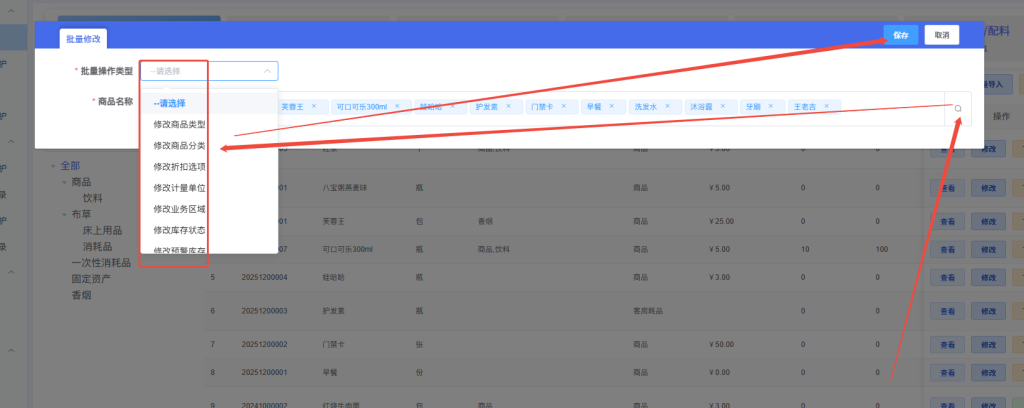Screen dimensions: 1024x408
Task: Remove the 芙蓉王 tag
Action: 313,106
